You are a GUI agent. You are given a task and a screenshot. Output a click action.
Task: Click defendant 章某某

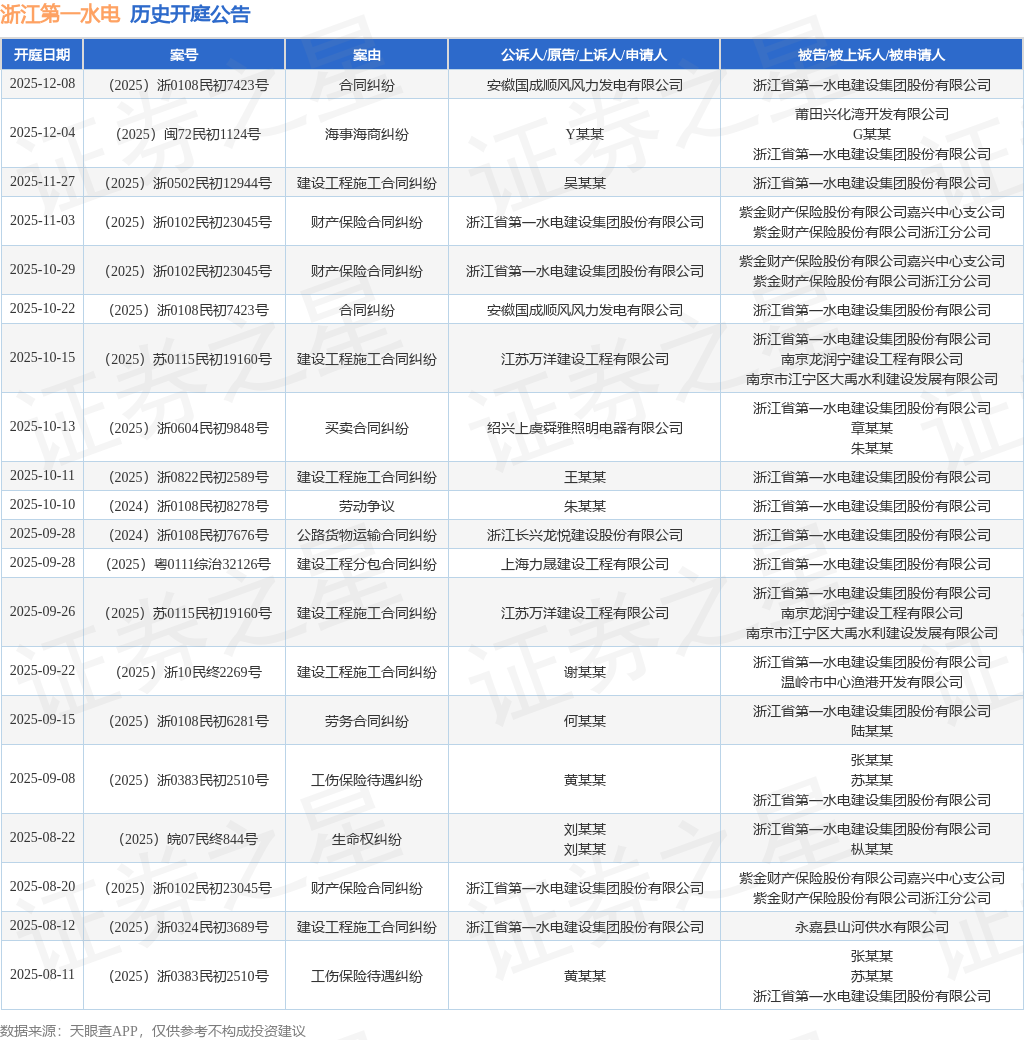[x=871, y=428]
